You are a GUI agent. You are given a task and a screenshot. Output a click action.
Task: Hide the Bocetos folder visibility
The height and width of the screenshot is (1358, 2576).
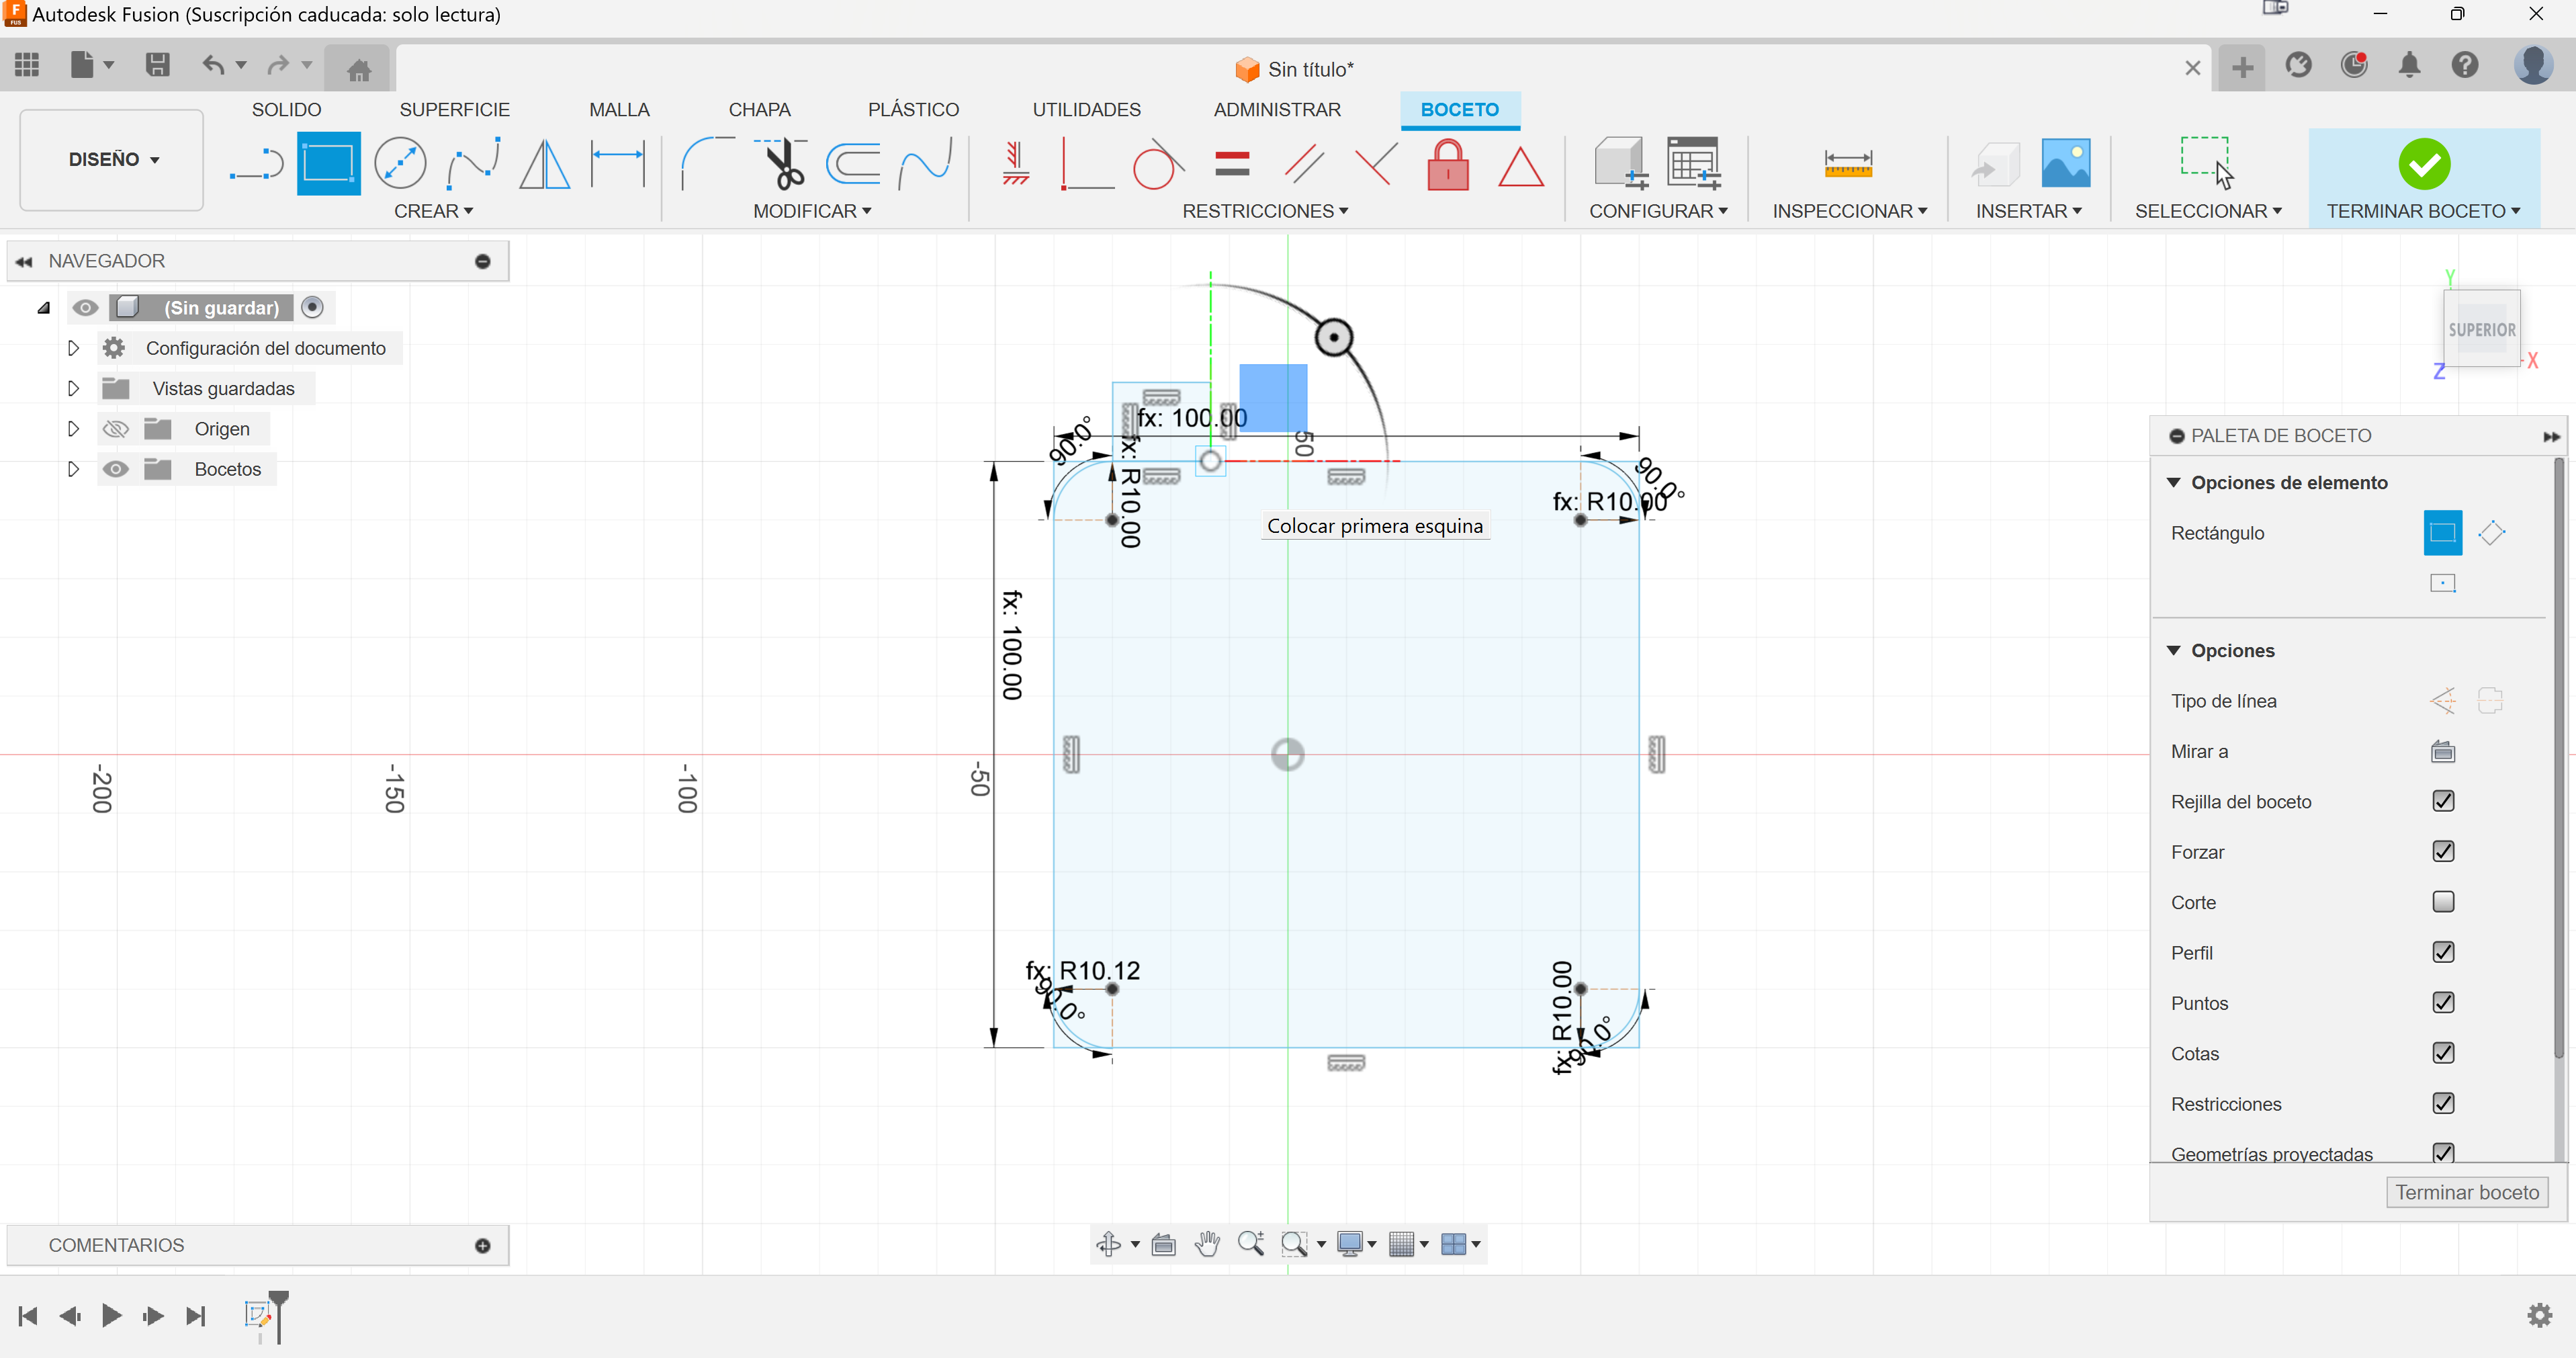tap(116, 469)
